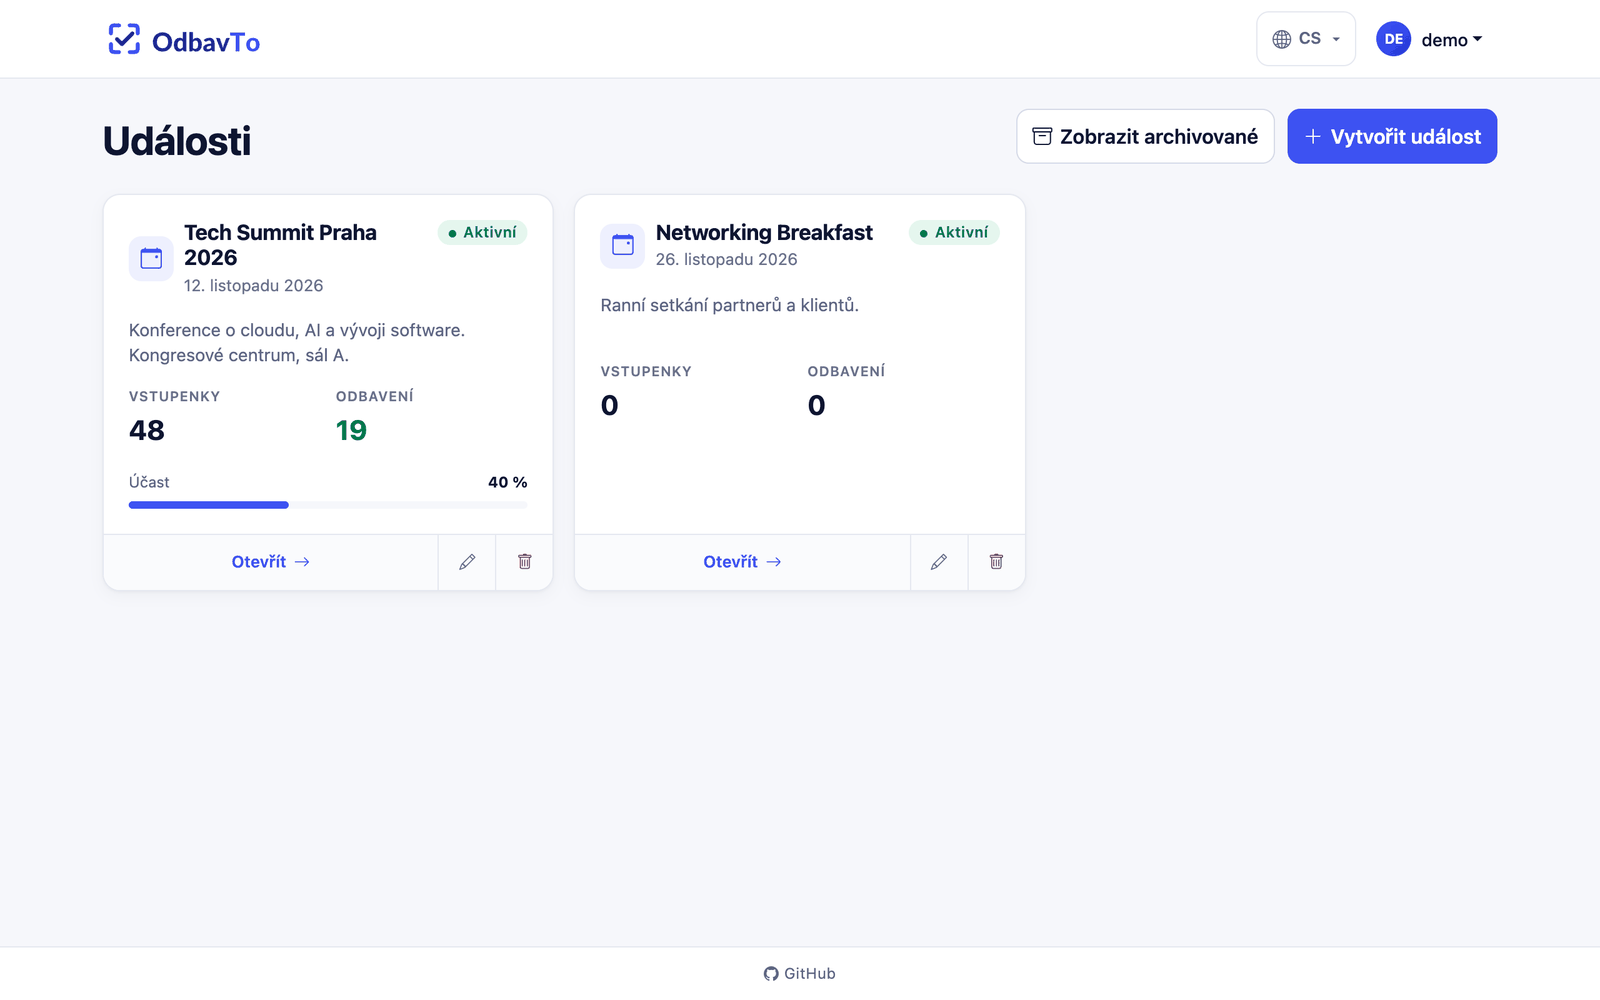The width and height of the screenshot is (1600, 1000).
Task: Select the Tech Summit Praha 2026 title
Action: (x=281, y=245)
